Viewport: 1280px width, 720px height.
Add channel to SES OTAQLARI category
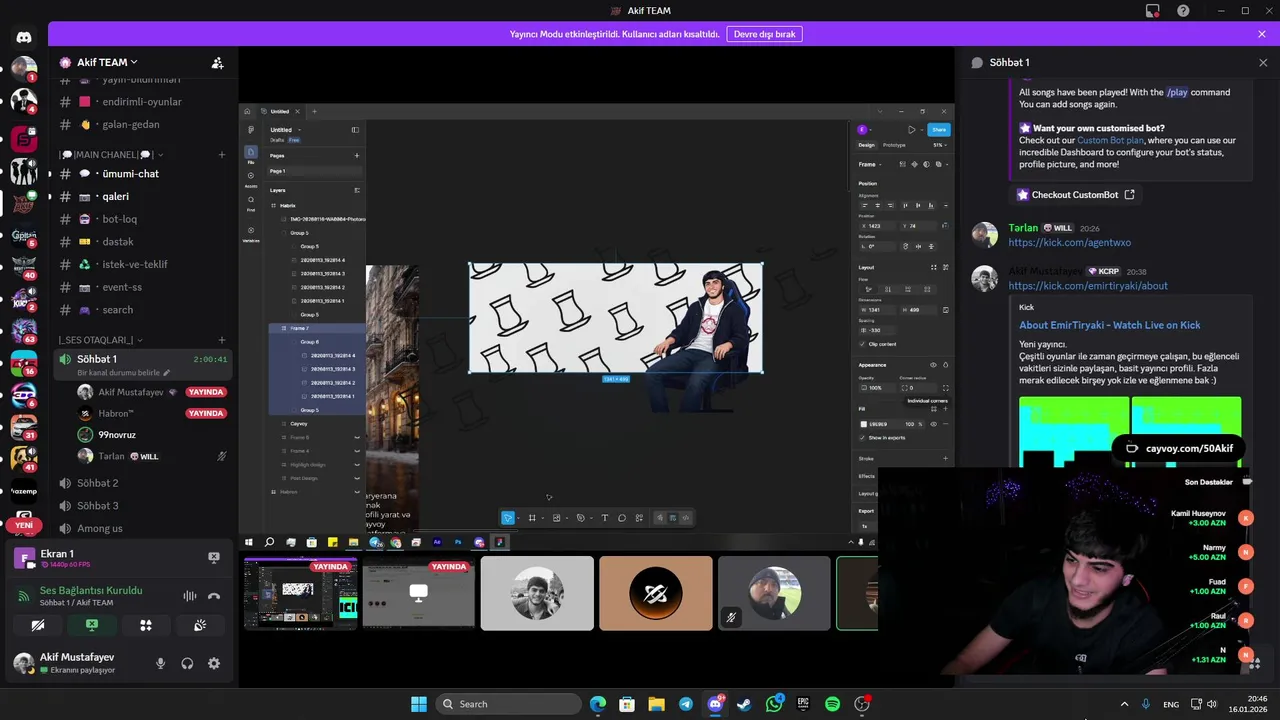[222, 340]
